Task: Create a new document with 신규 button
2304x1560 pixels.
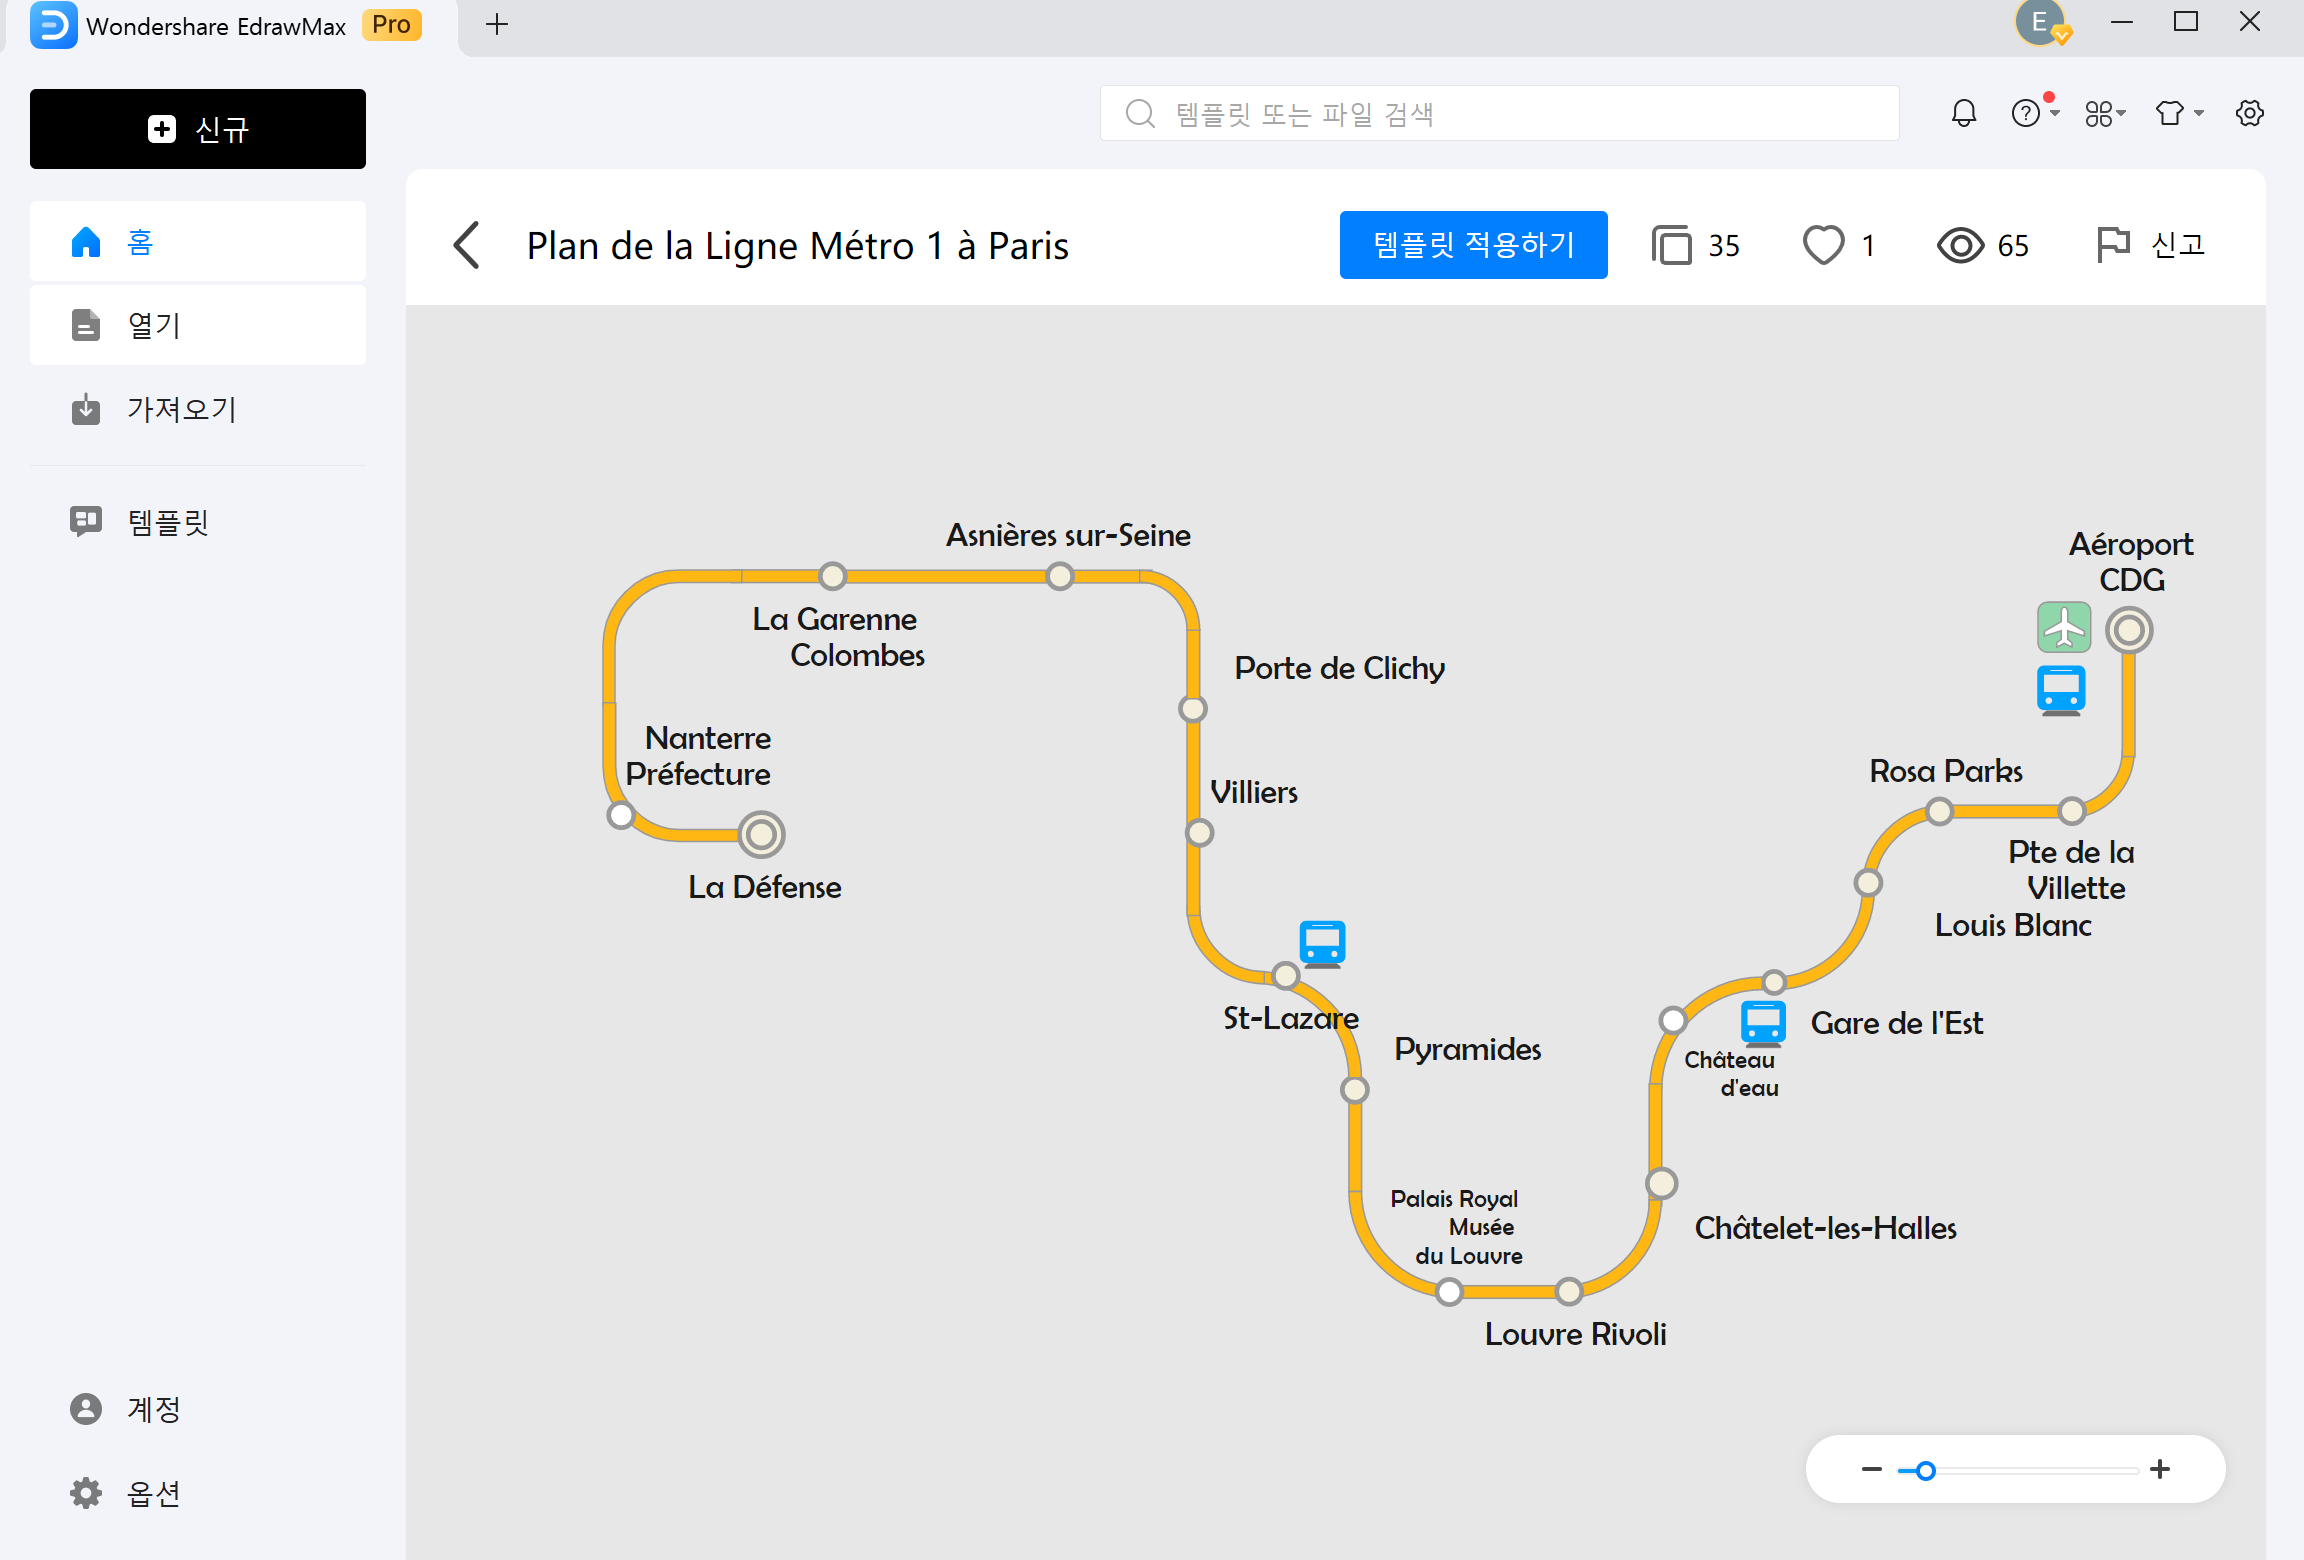Action: point(198,129)
